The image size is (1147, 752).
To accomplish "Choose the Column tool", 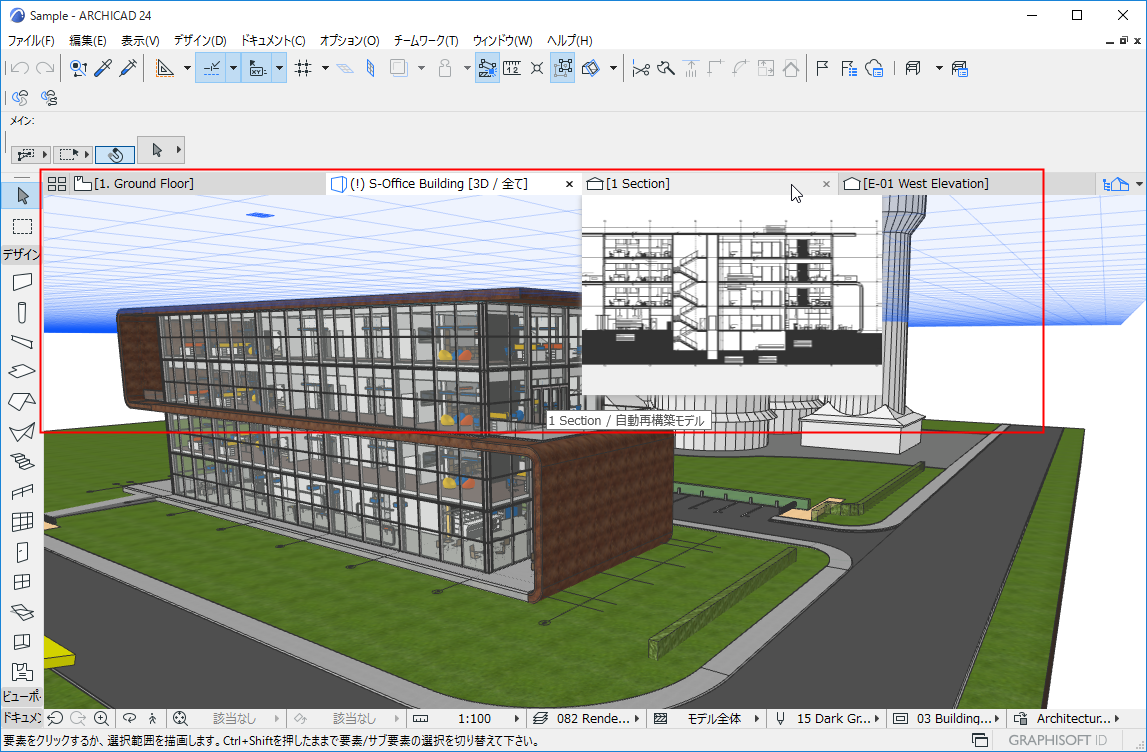I will [x=22, y=312].
